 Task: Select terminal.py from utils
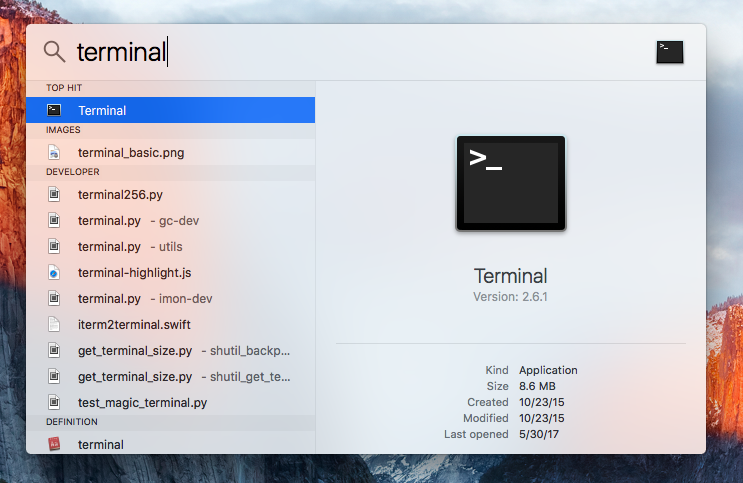coord(171,247)
